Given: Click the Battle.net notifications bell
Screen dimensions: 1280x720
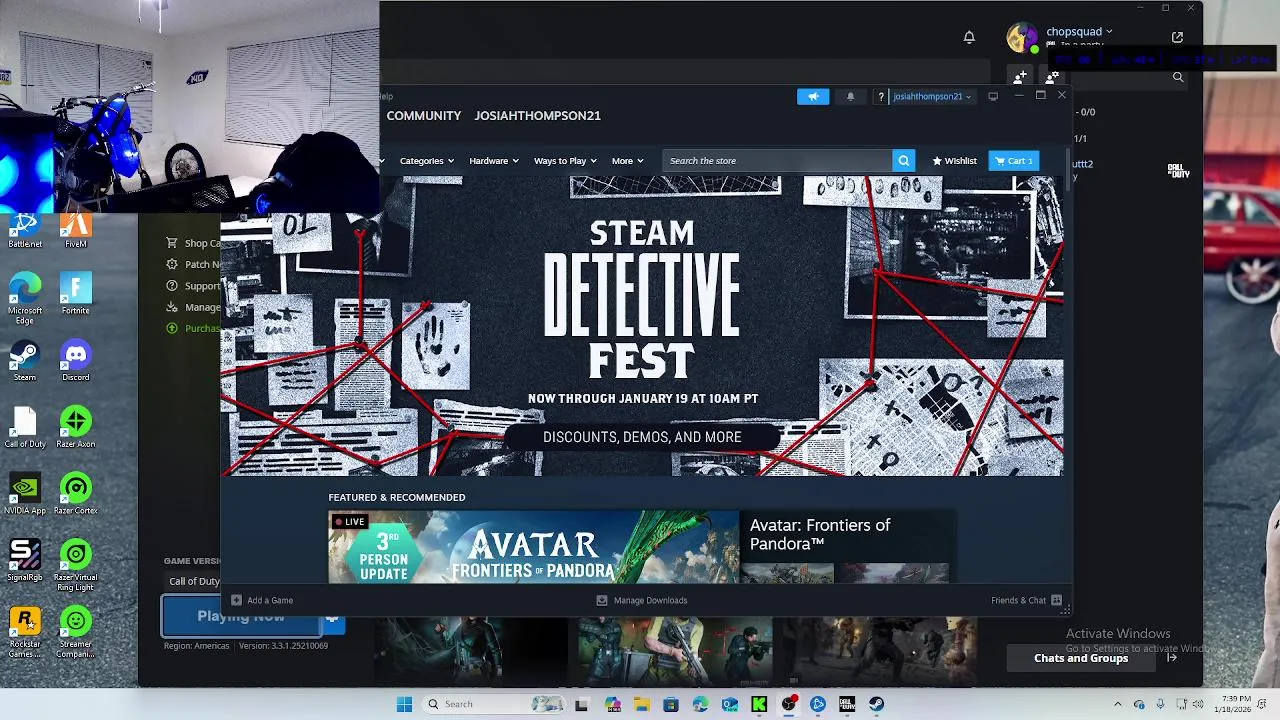Looking at the screenshot, I should click(969, 37).
